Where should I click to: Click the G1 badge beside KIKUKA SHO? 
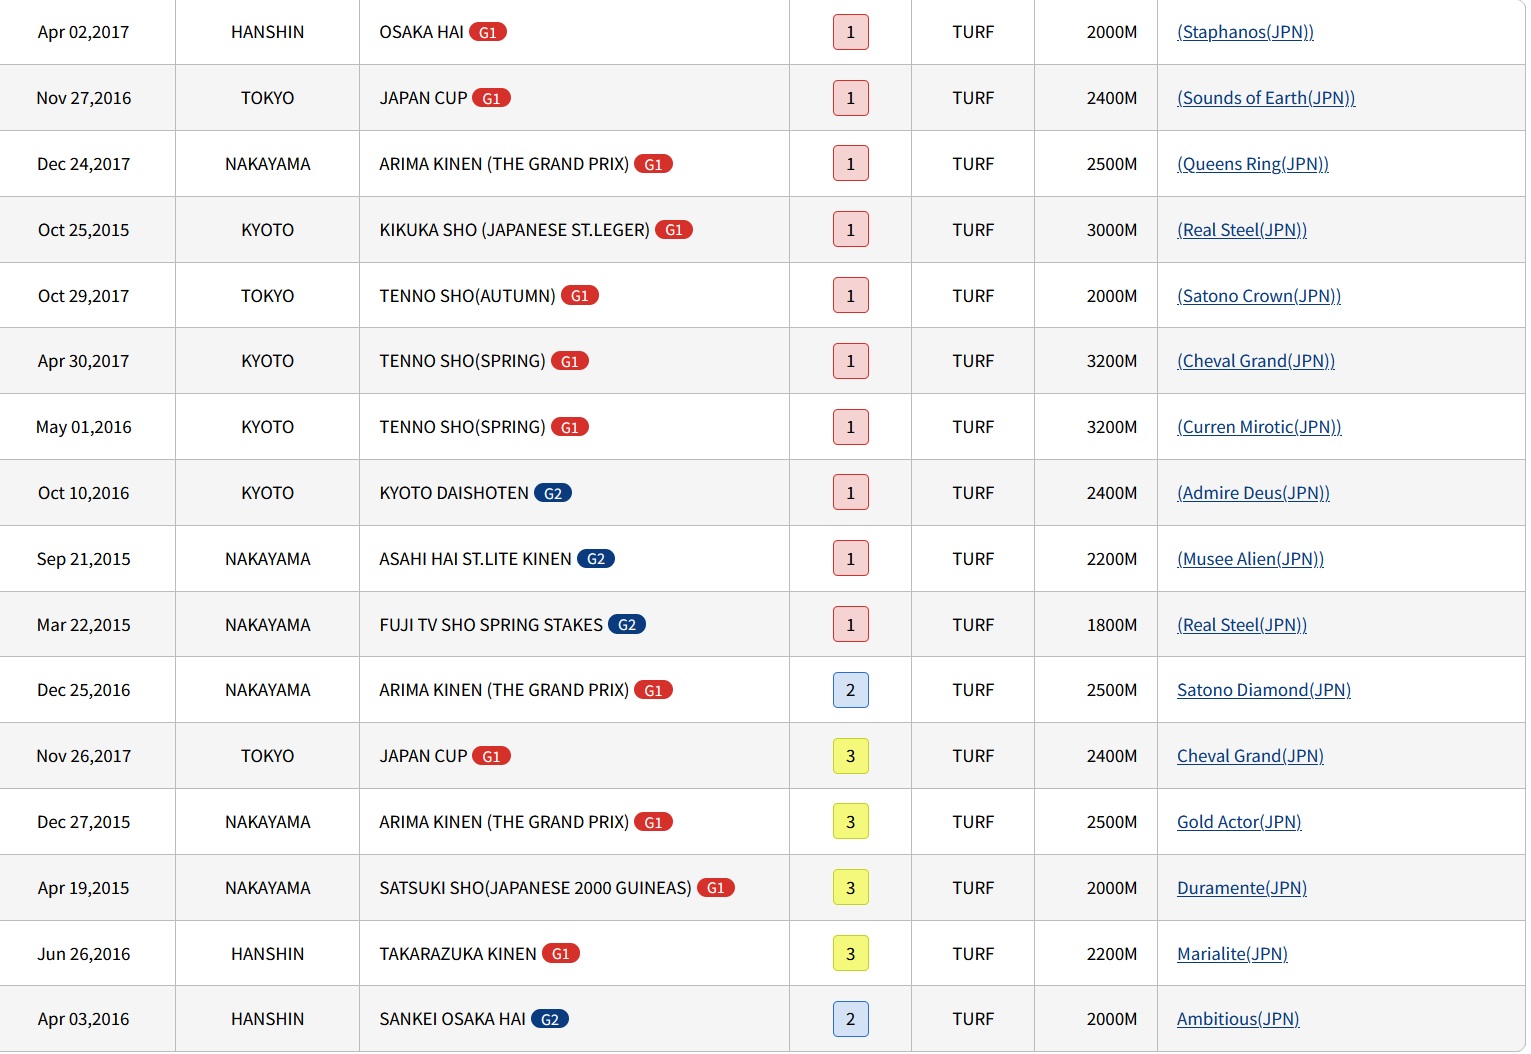click(x=674, y=230)
